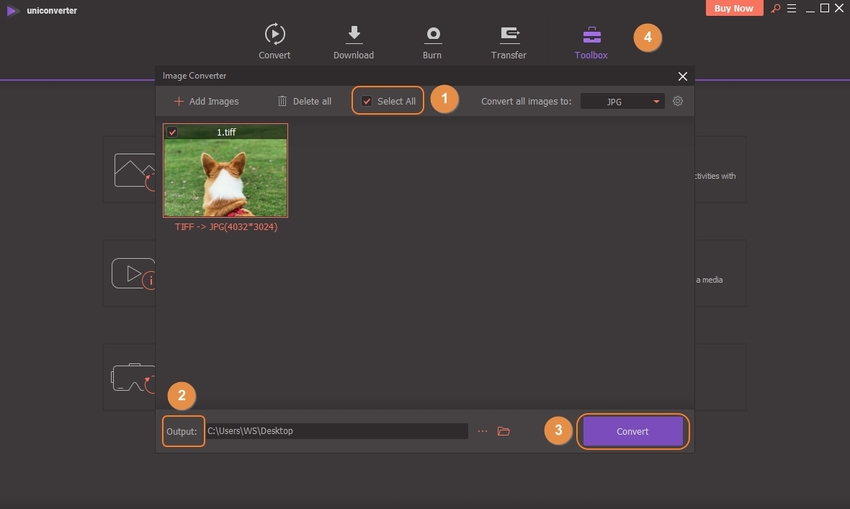Image resolution: width=850 pixels, height=509 pixels.
Task: Open the output folder icon
Action: point(504,431)
